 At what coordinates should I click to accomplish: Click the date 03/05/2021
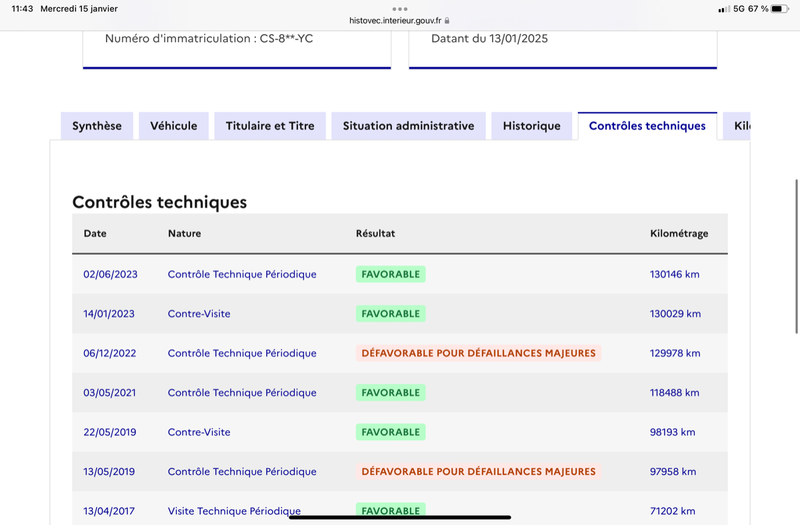[x=110, y=393]
